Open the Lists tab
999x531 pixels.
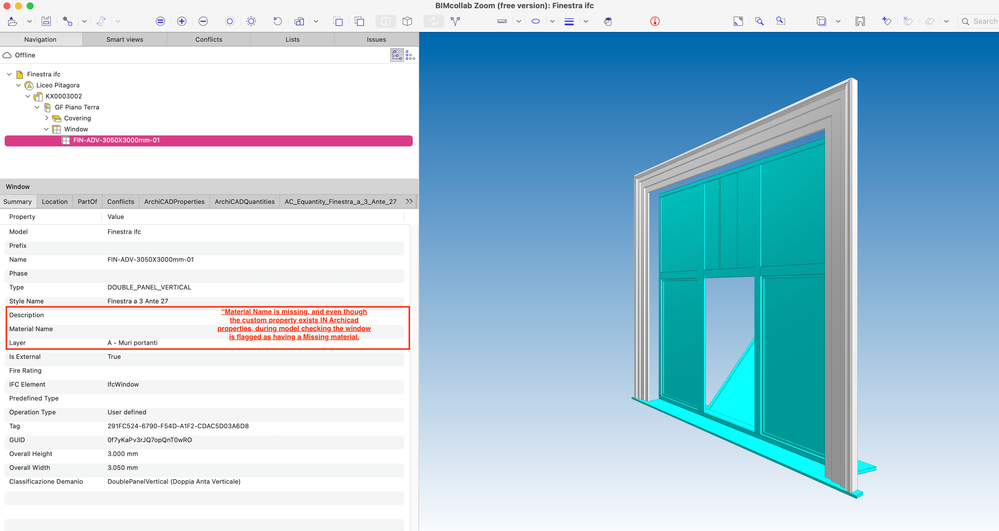tap(292, 40)
